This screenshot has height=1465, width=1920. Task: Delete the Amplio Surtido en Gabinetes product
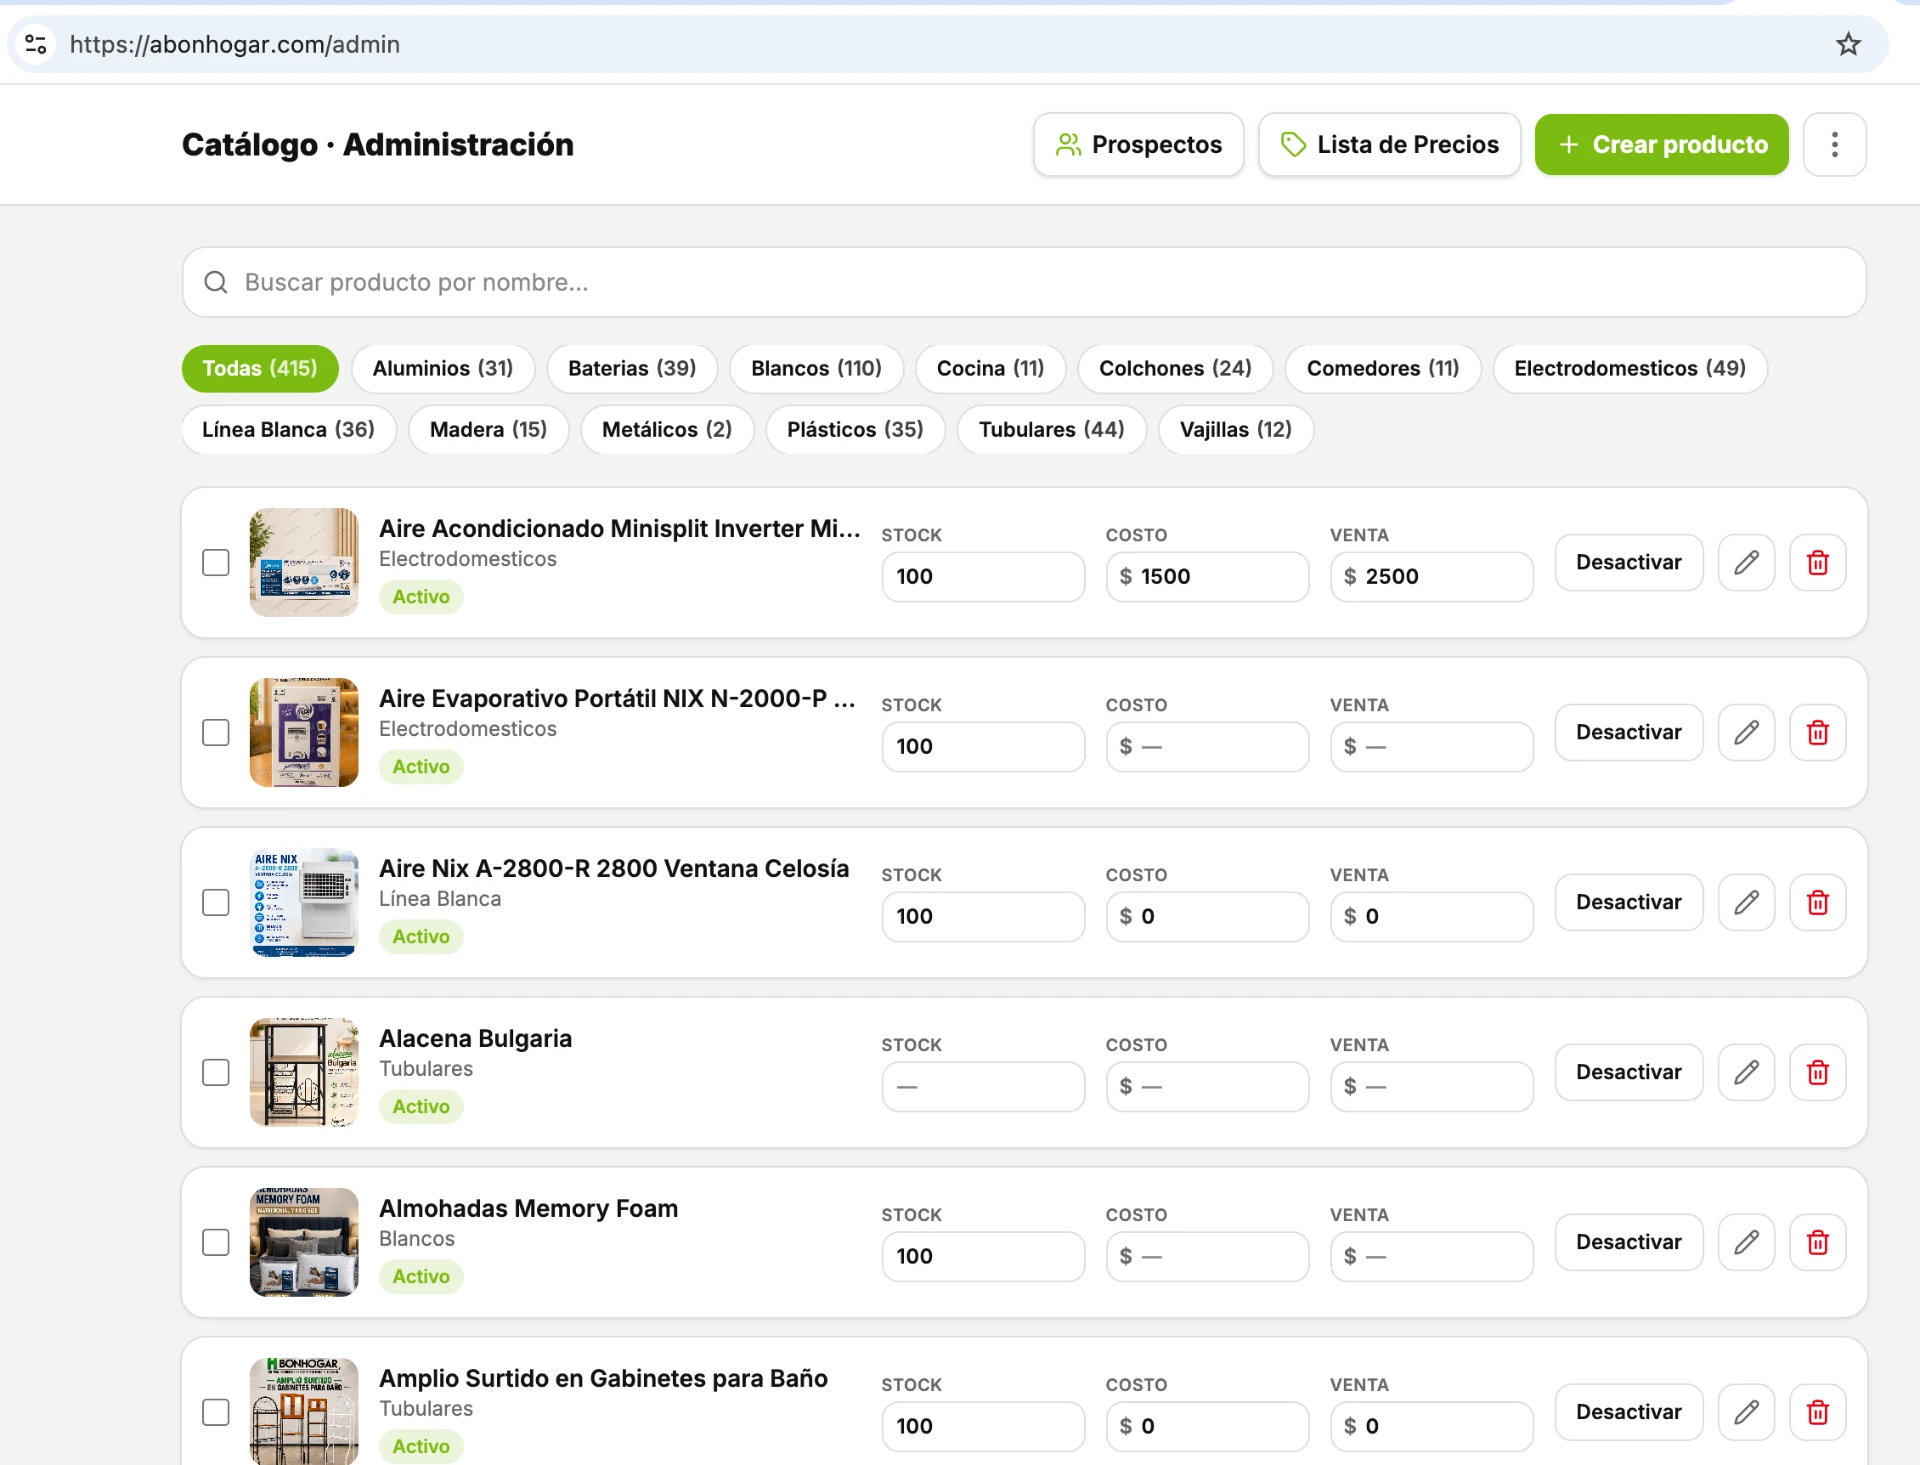point(1817,1412)
